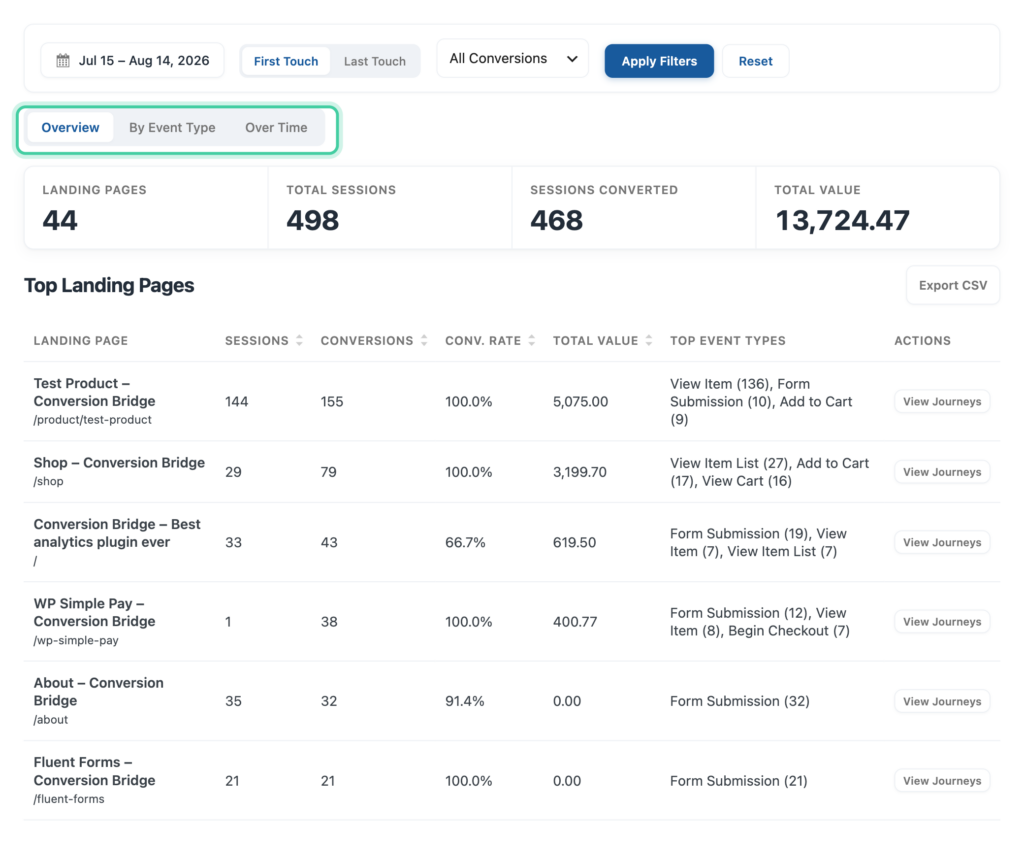Click the 144 sessions cell
1024x864 pixels.
pos(236,402)
